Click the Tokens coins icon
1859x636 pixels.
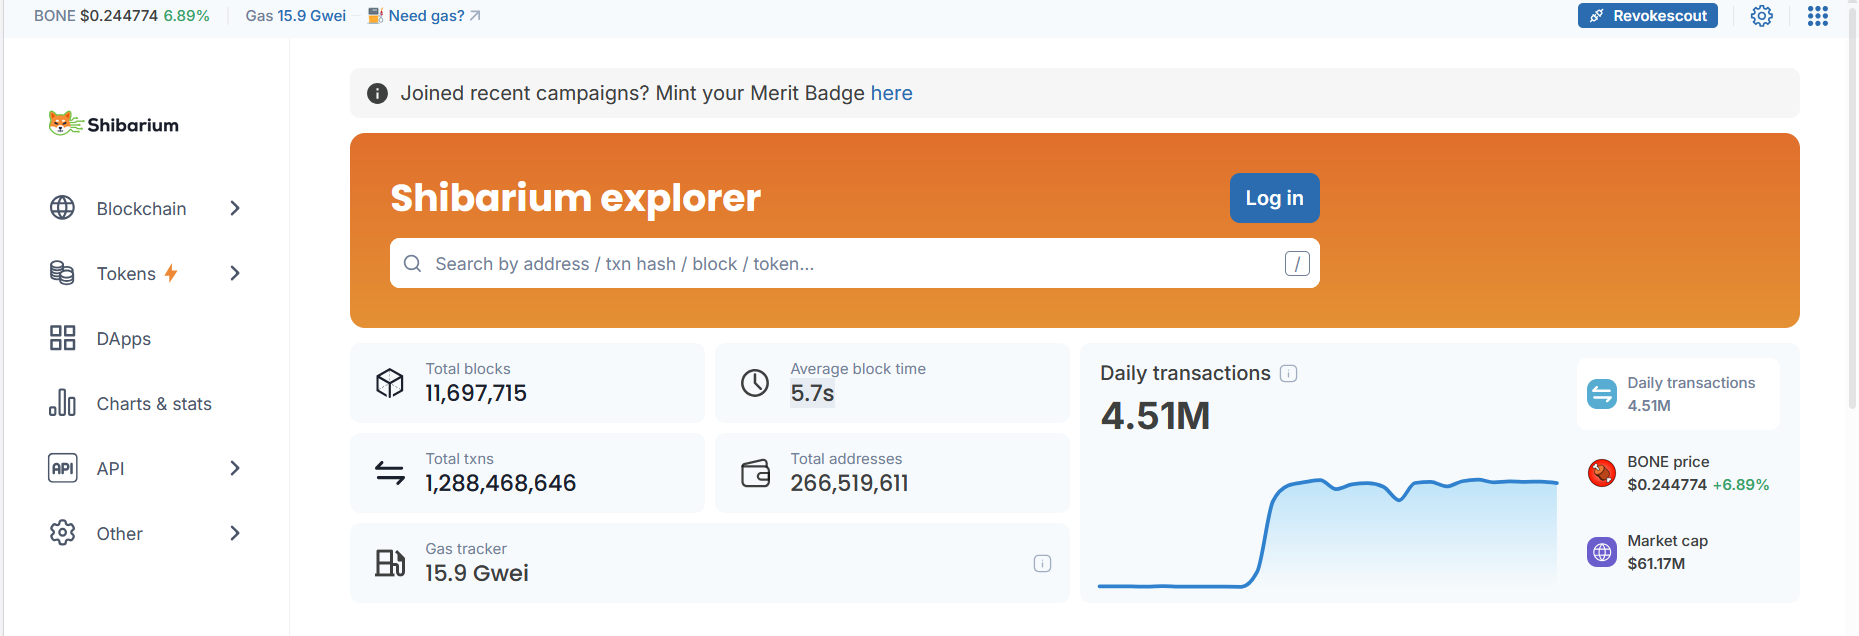click(62, 273)
